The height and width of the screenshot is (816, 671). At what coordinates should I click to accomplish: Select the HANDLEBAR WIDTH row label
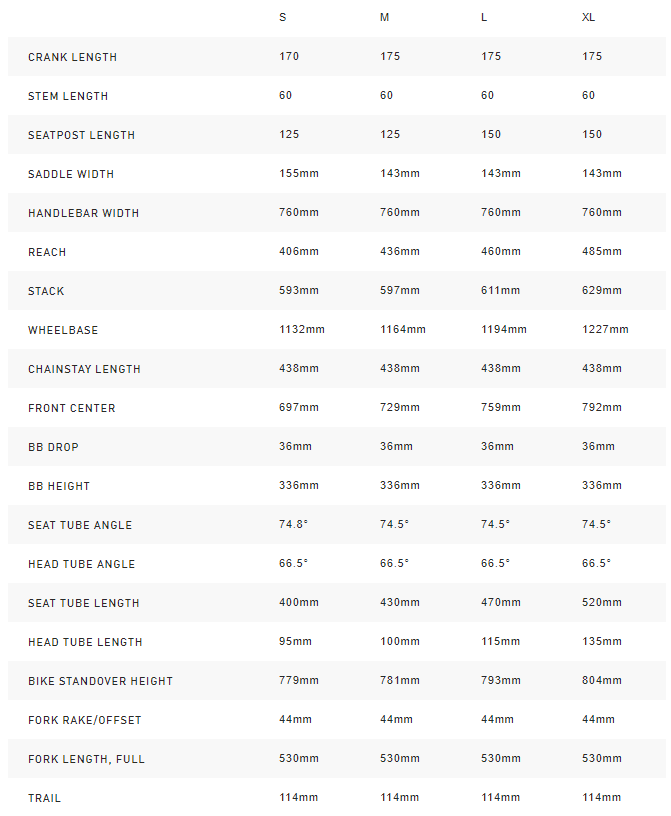tap(83, 213)
